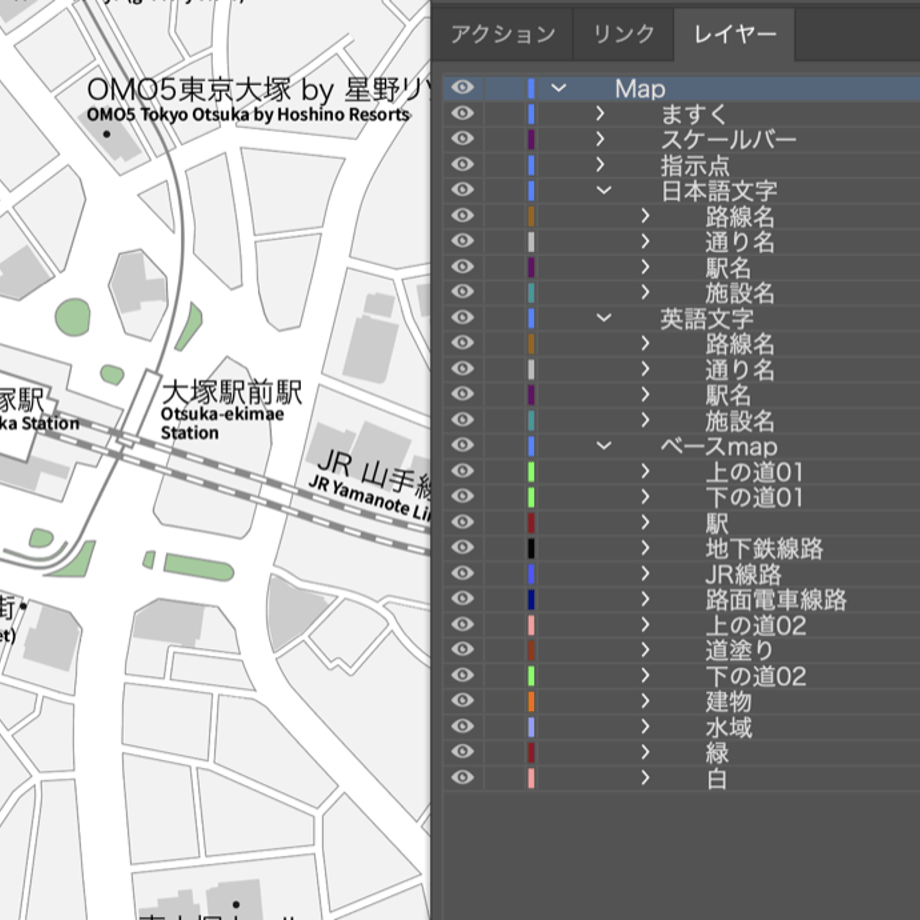Expand the 下の道02 sublayer
This screenshot has width=920, height=920.
pos(645,675)
